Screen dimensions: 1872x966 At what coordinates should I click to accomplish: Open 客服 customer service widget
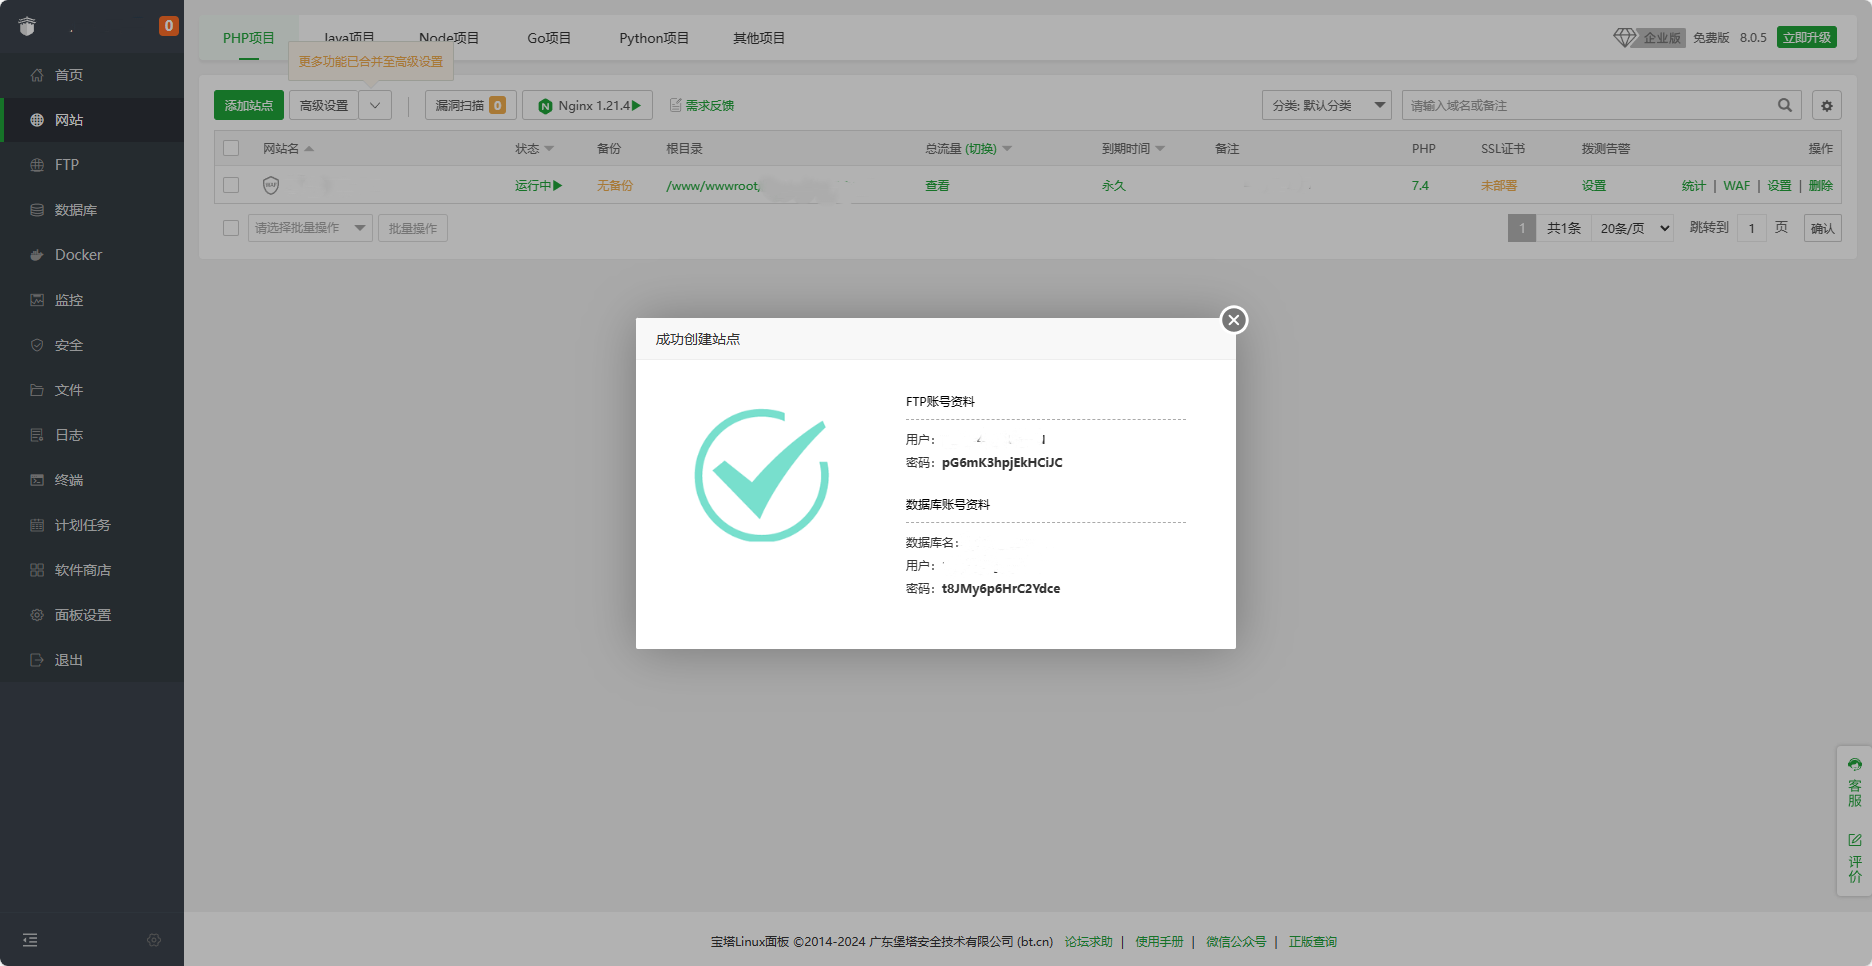pyautogui.click(x=1855, y=783)
